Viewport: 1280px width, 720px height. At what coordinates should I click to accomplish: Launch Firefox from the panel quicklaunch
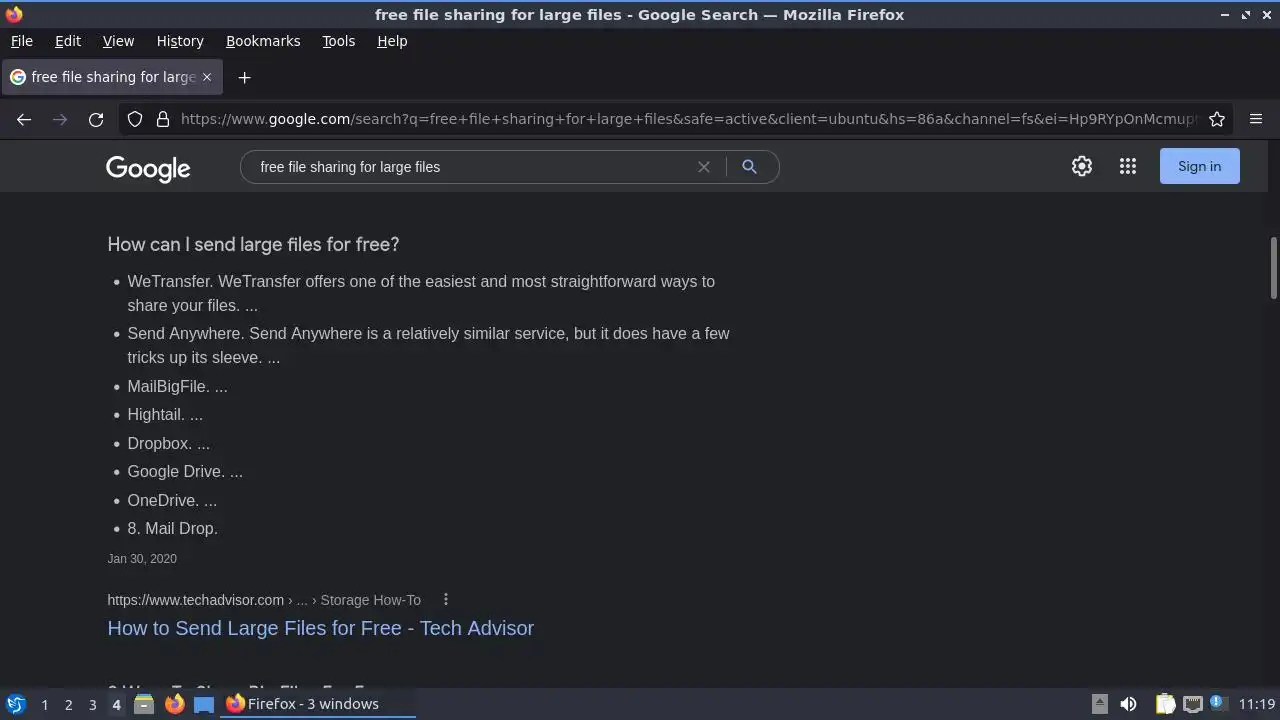coord(174,704)
